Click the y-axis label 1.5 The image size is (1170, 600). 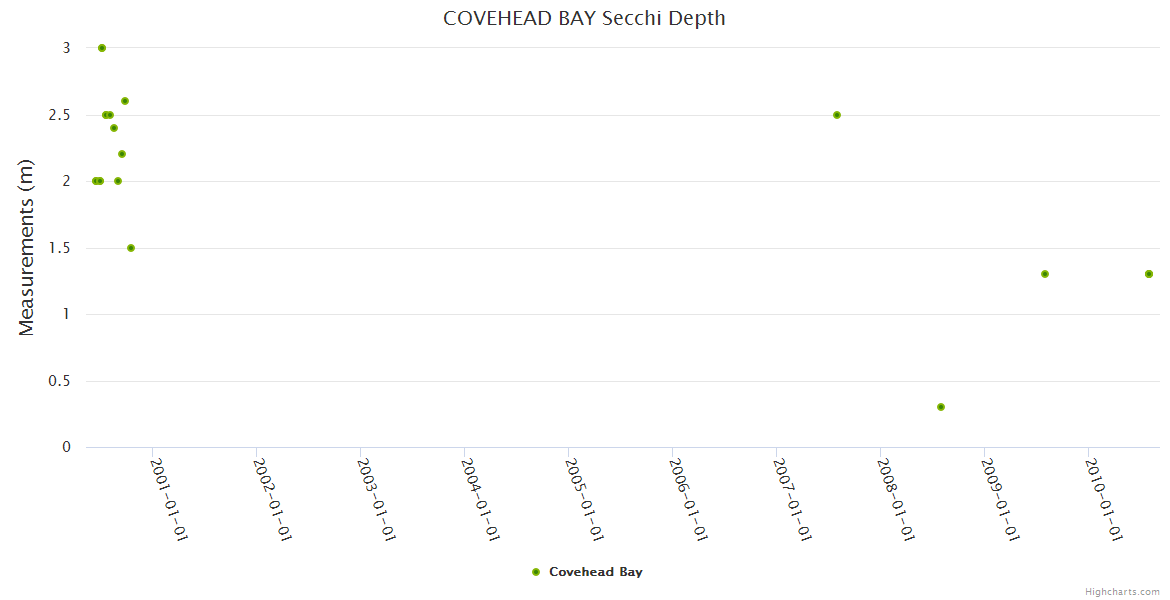click(x=60, y=248)
